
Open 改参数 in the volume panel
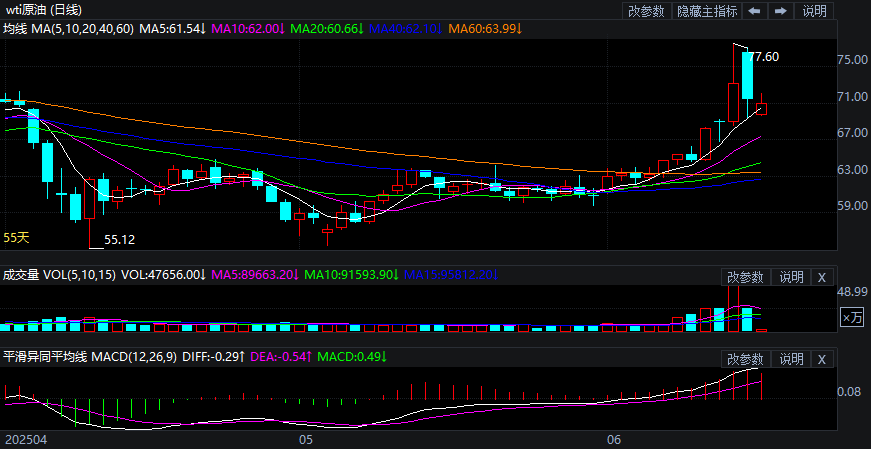745,277
